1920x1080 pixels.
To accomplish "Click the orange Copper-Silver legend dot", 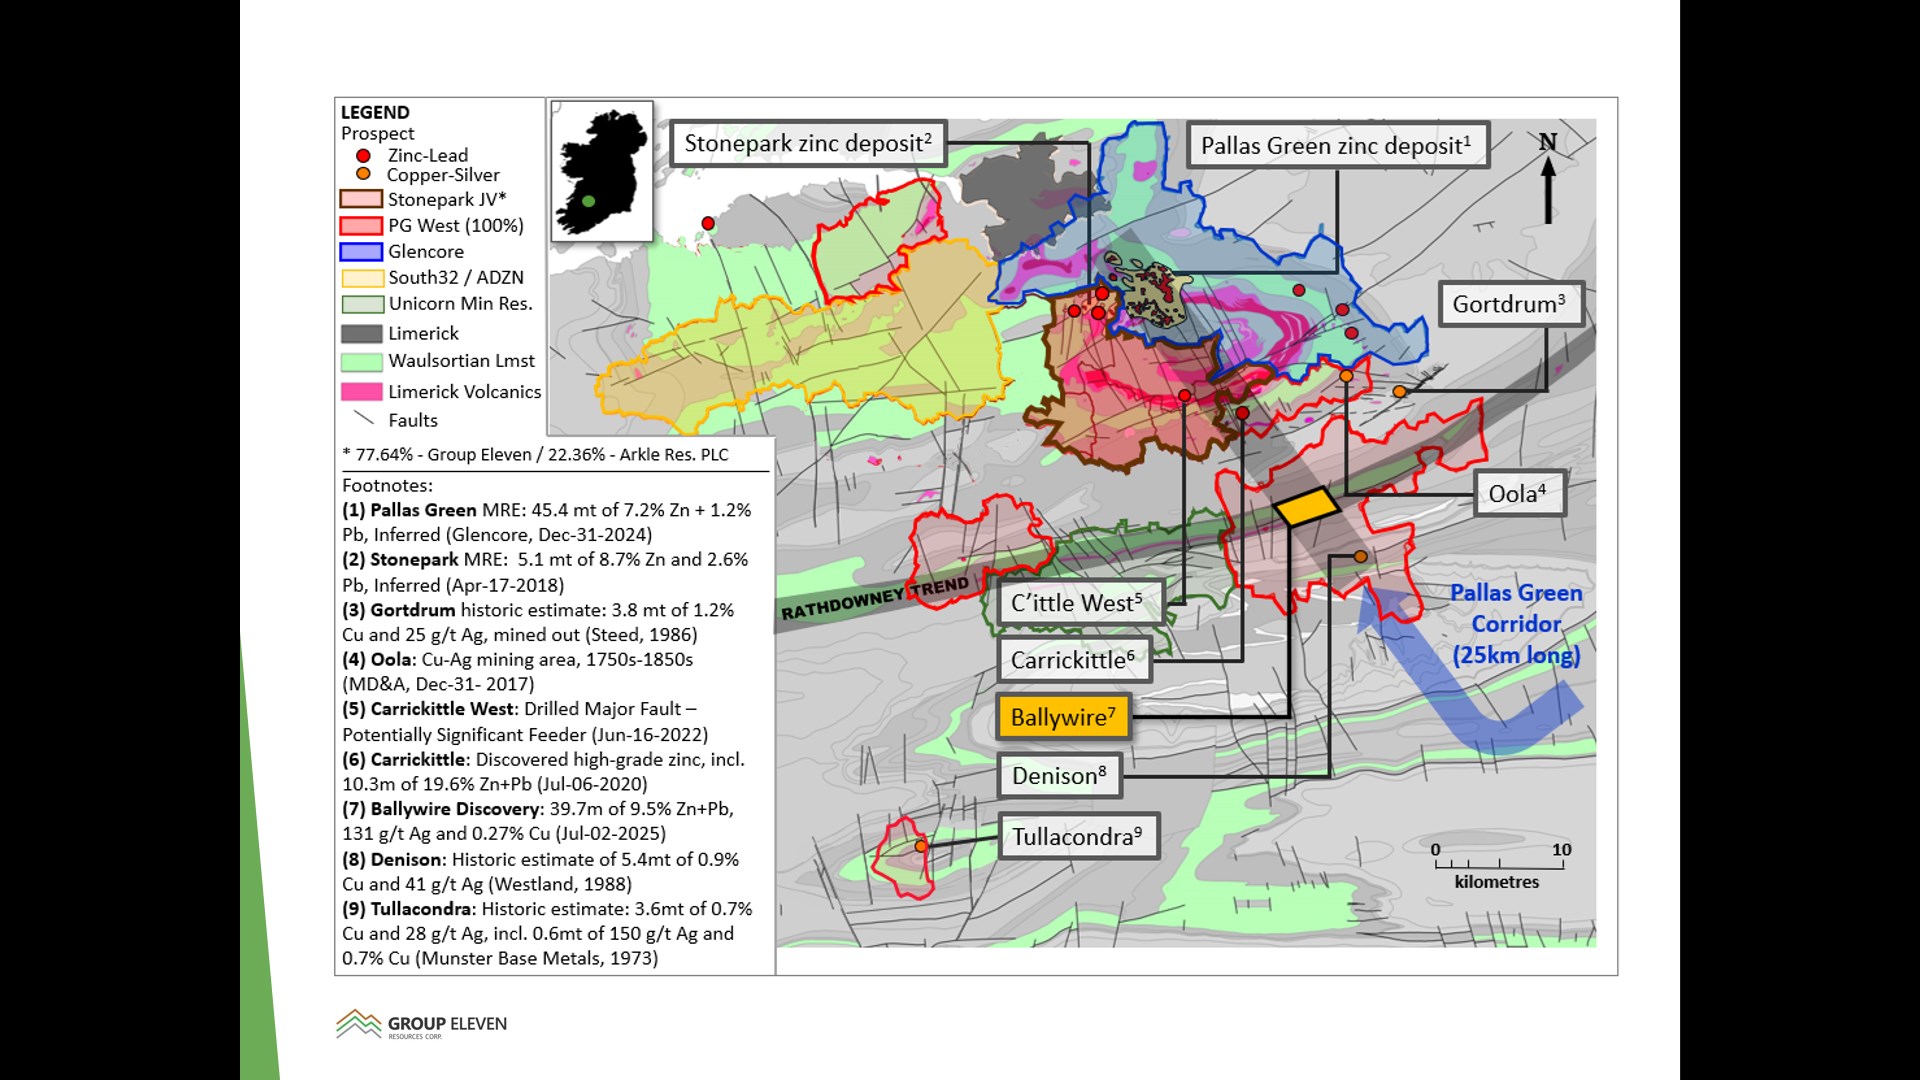I will (x=363, y=174).
